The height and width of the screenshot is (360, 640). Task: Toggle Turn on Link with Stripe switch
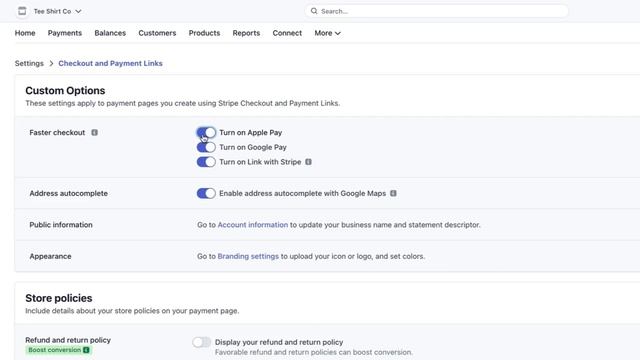tap(206, 162)
